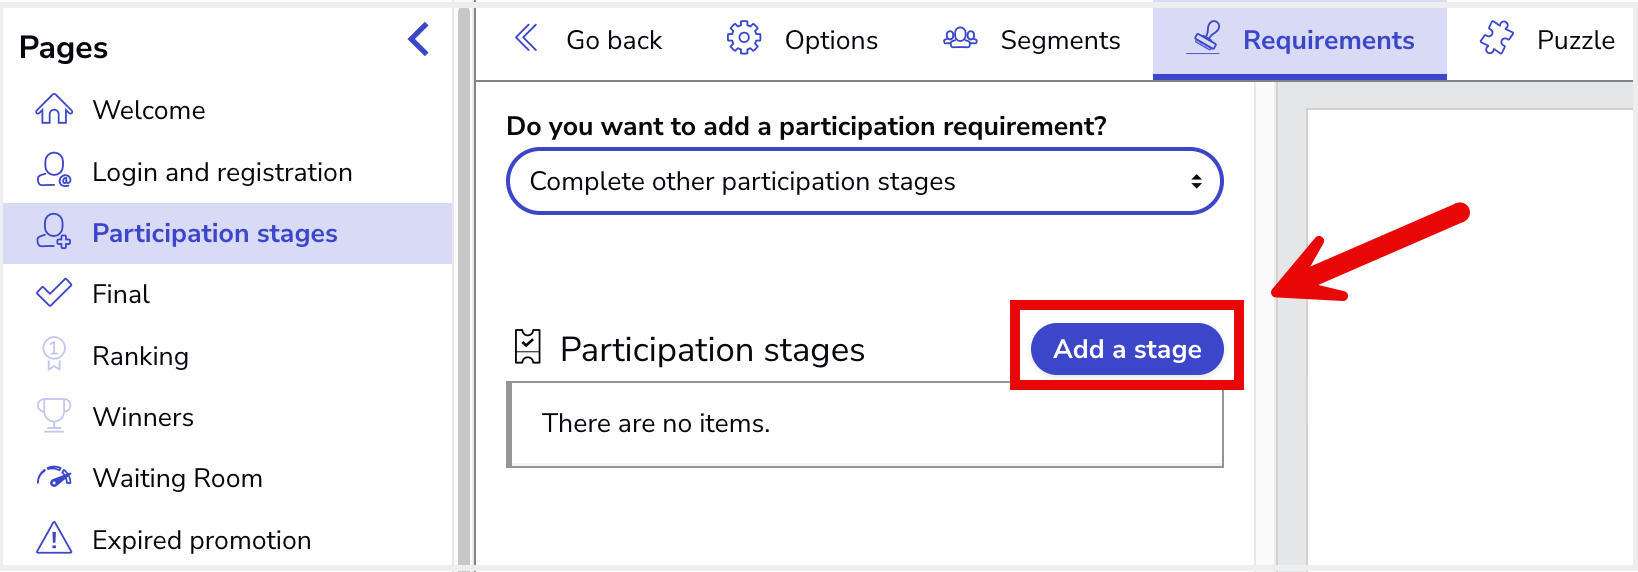
Task: Click the Welcome house icon
Action: (54, 109)
